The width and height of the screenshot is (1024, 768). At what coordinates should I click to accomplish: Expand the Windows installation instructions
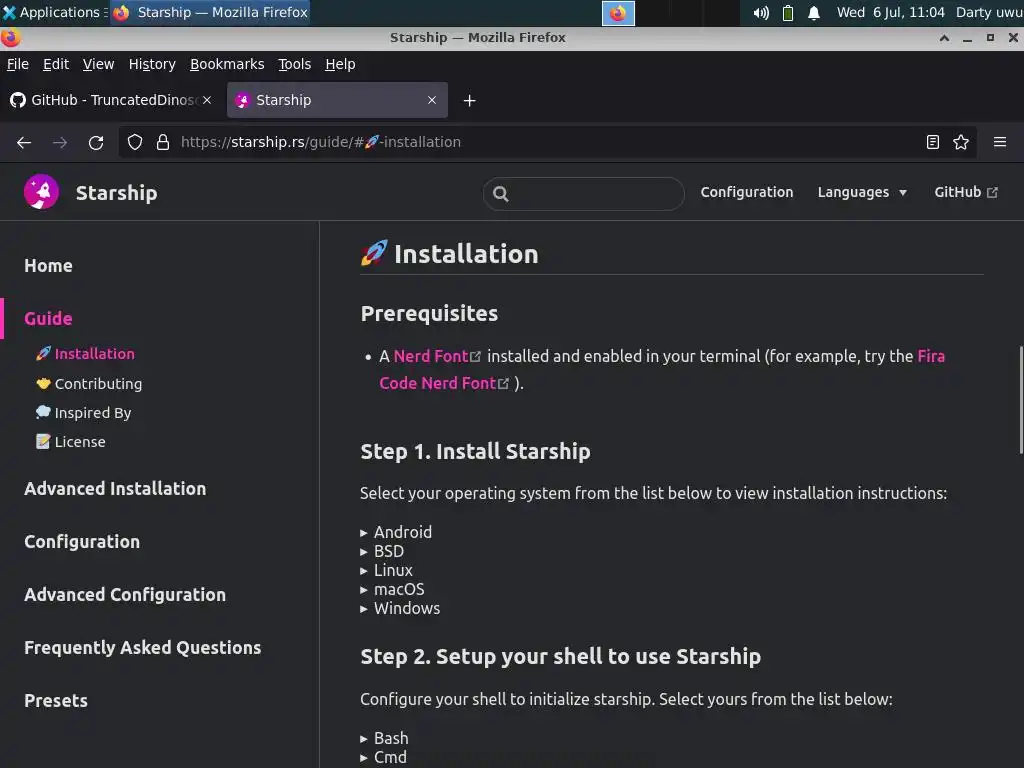[x=400, y=608]
